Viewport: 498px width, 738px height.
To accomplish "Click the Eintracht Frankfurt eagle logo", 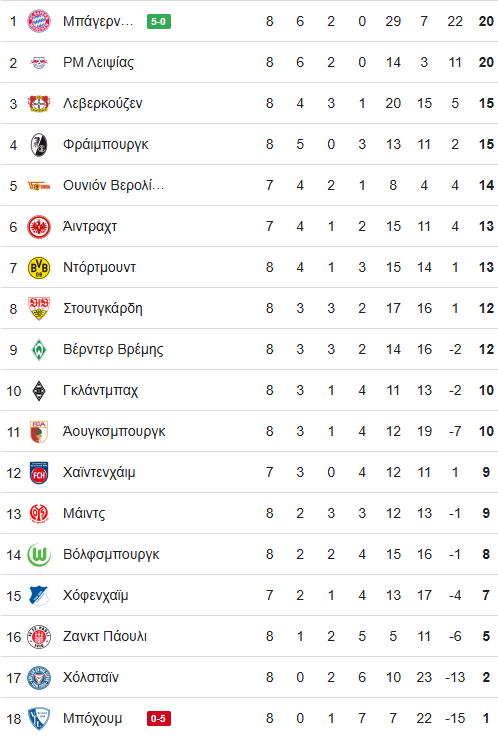I will pos(39,226).
